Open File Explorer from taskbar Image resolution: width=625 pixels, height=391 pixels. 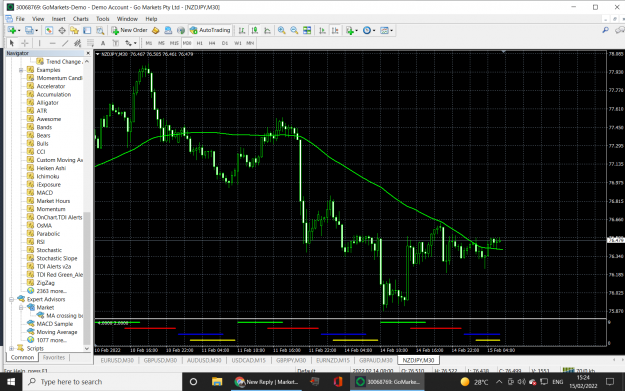[217, 382]
